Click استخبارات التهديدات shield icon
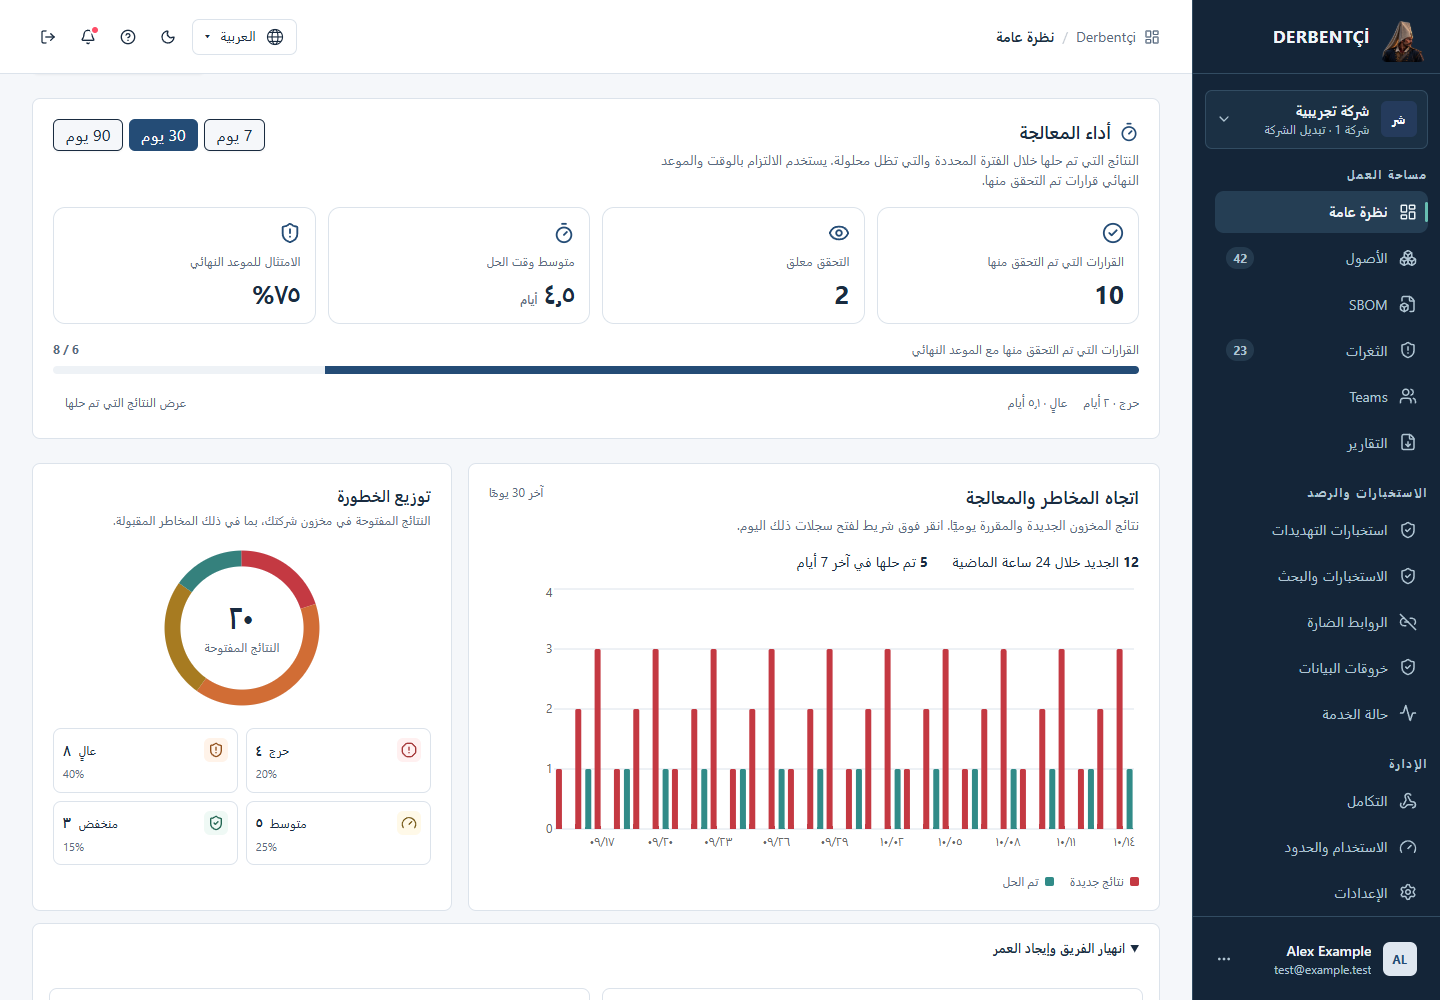This screenshot has height=1000, width=1440. pyautogui.click(x=1408, y=530)
